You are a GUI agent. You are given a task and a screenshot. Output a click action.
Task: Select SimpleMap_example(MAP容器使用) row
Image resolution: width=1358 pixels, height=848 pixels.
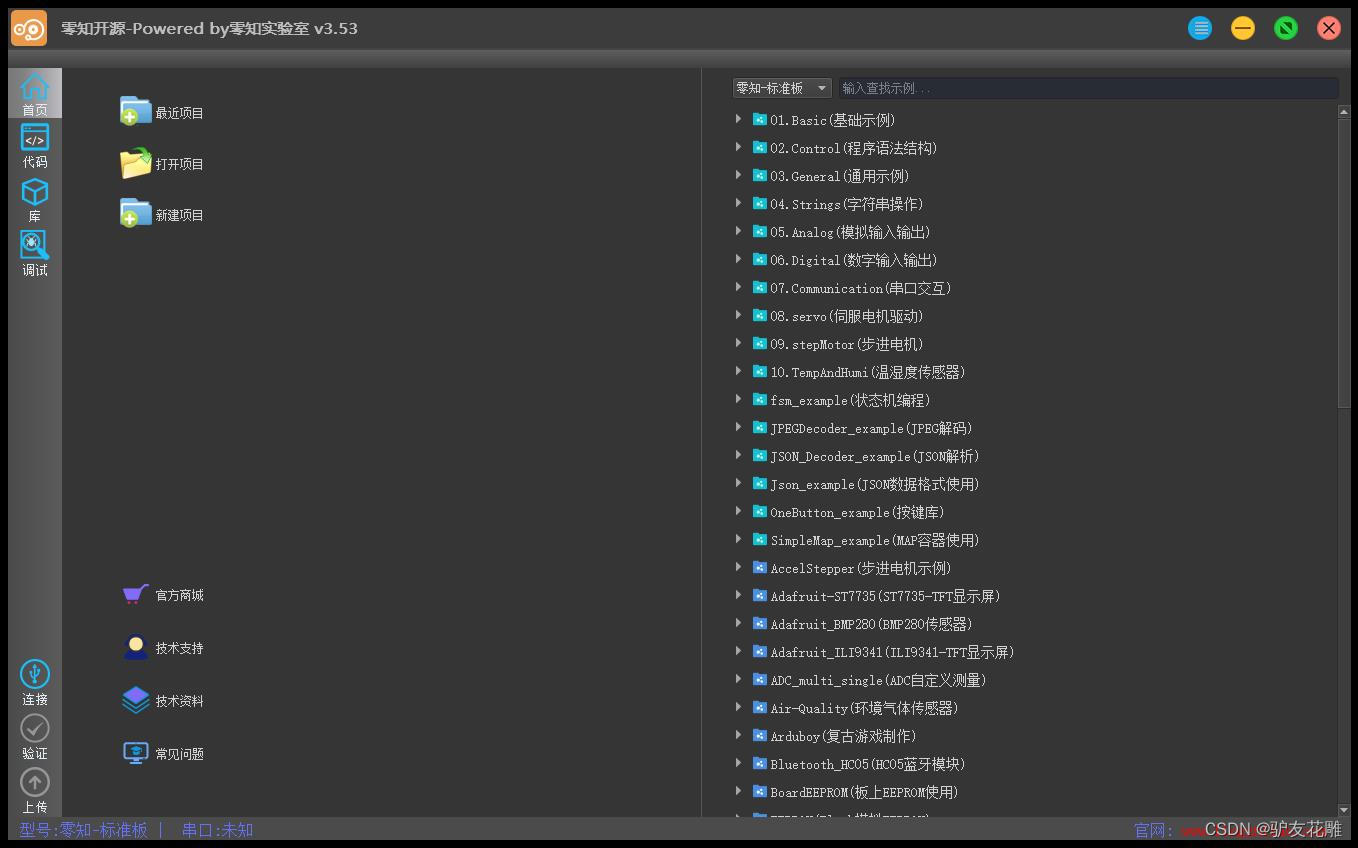[875, 540]
